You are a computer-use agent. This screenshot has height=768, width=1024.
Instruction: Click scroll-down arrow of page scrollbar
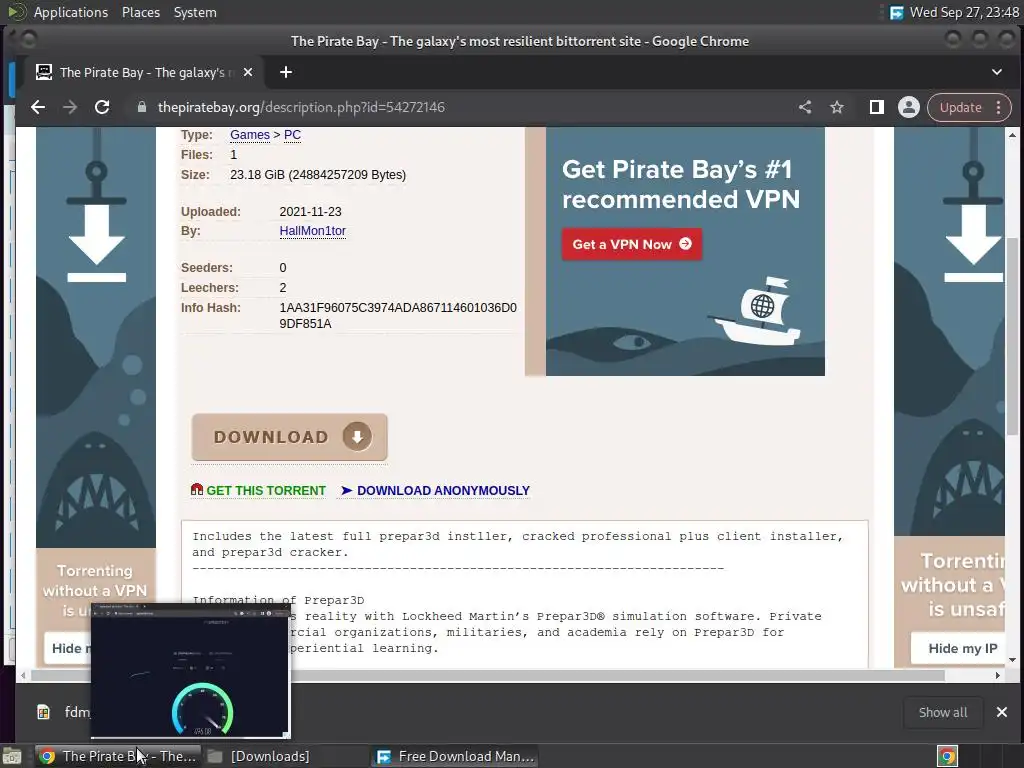(x=1012, y=660)
